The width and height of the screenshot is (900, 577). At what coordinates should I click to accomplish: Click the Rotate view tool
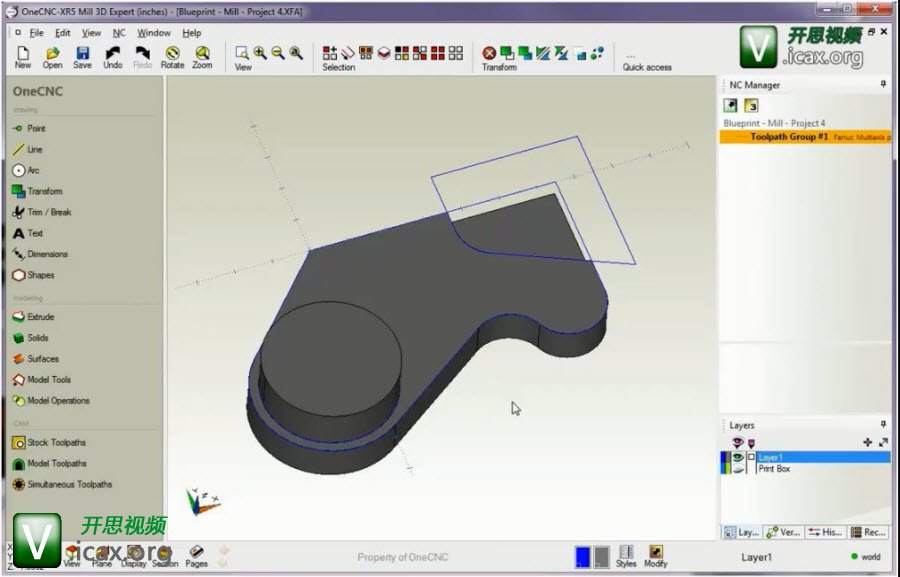[x=172, y=56]
